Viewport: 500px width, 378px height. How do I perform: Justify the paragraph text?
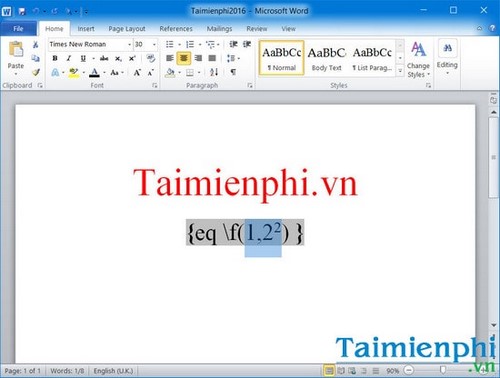[x=212, y=58]
